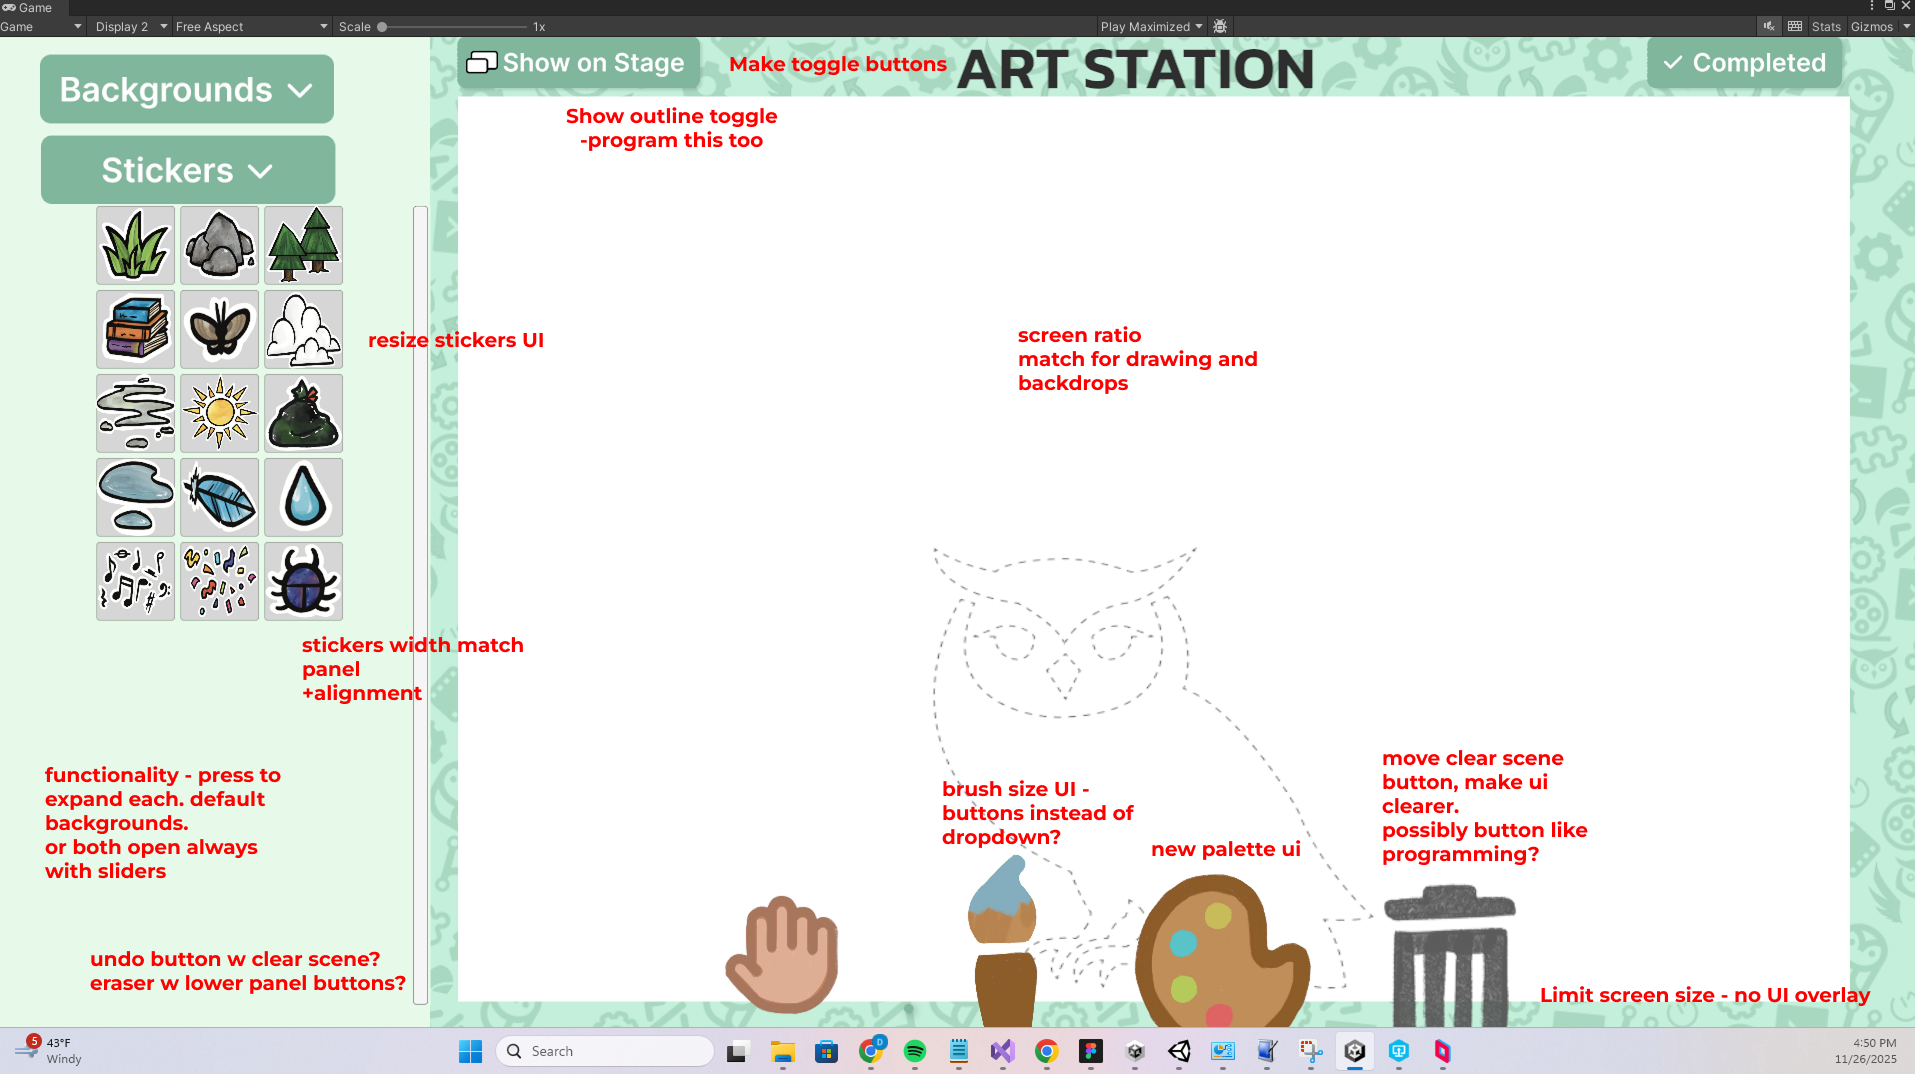Image resolution: width=1915 pixels, height=1074 pixels.
Task: Open Visual Studio from the taskbar
Action: (1003, 1051)
